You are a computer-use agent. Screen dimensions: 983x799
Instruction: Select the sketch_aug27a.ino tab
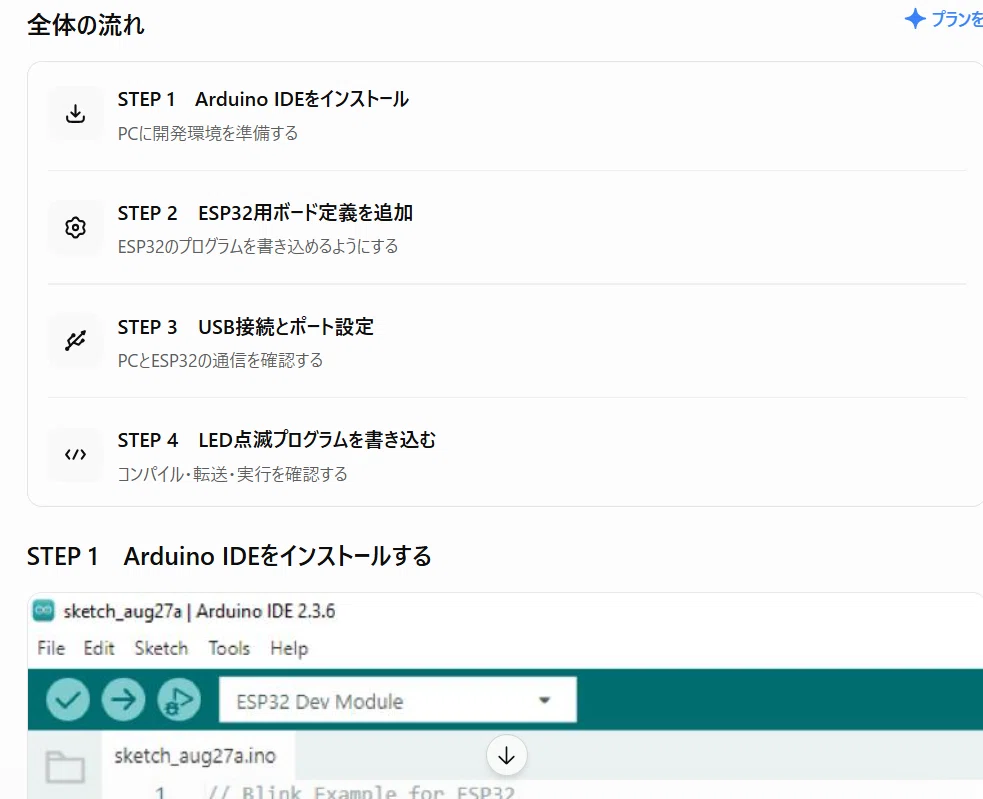pyautogui.click(x=195, y=756)
